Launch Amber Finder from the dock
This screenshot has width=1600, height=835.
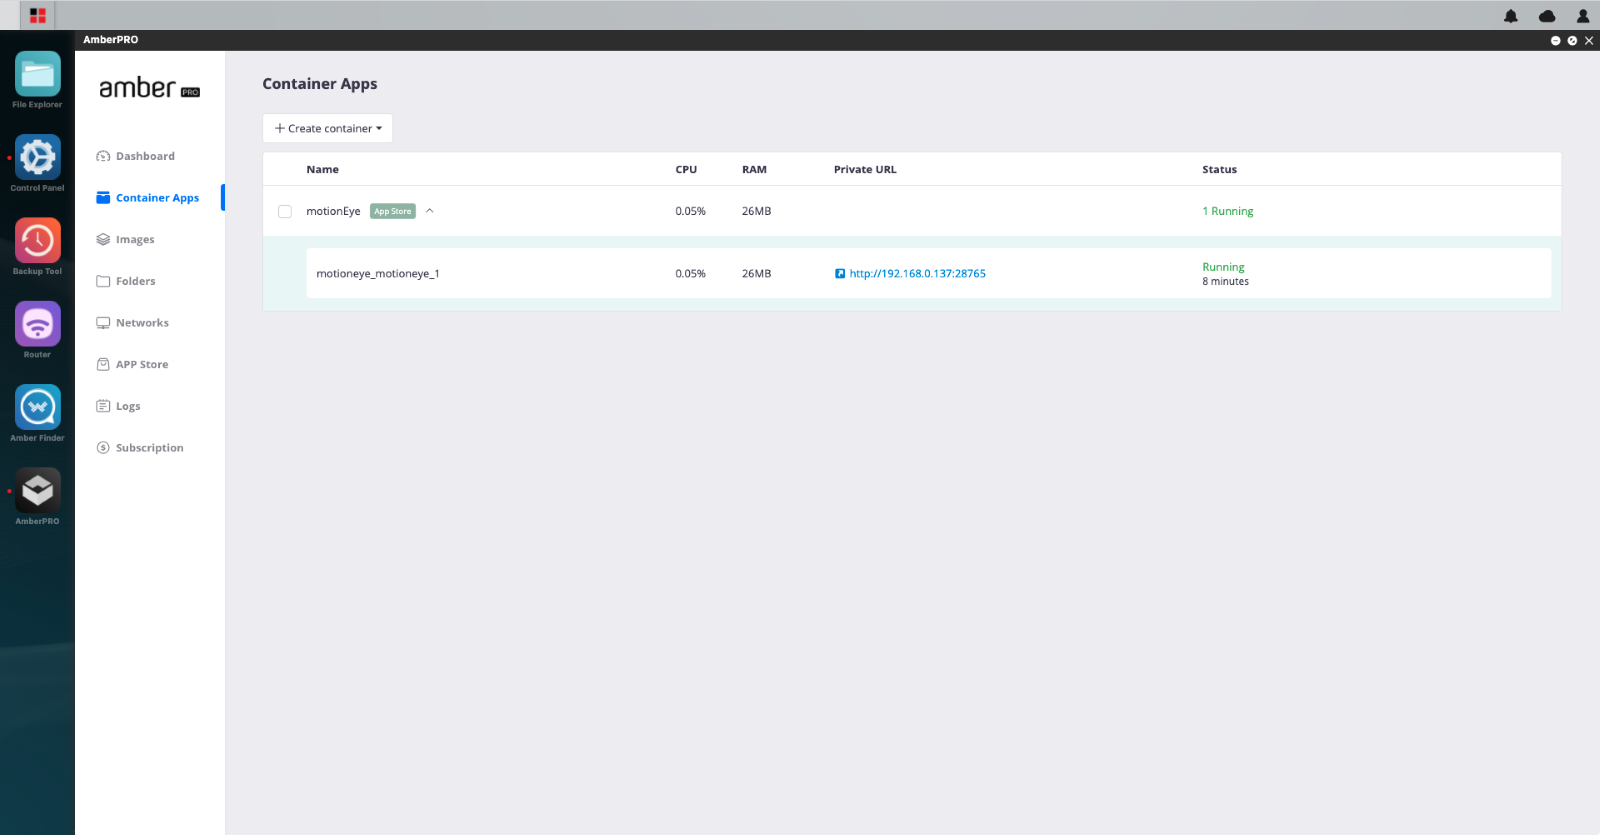[37, 407]
